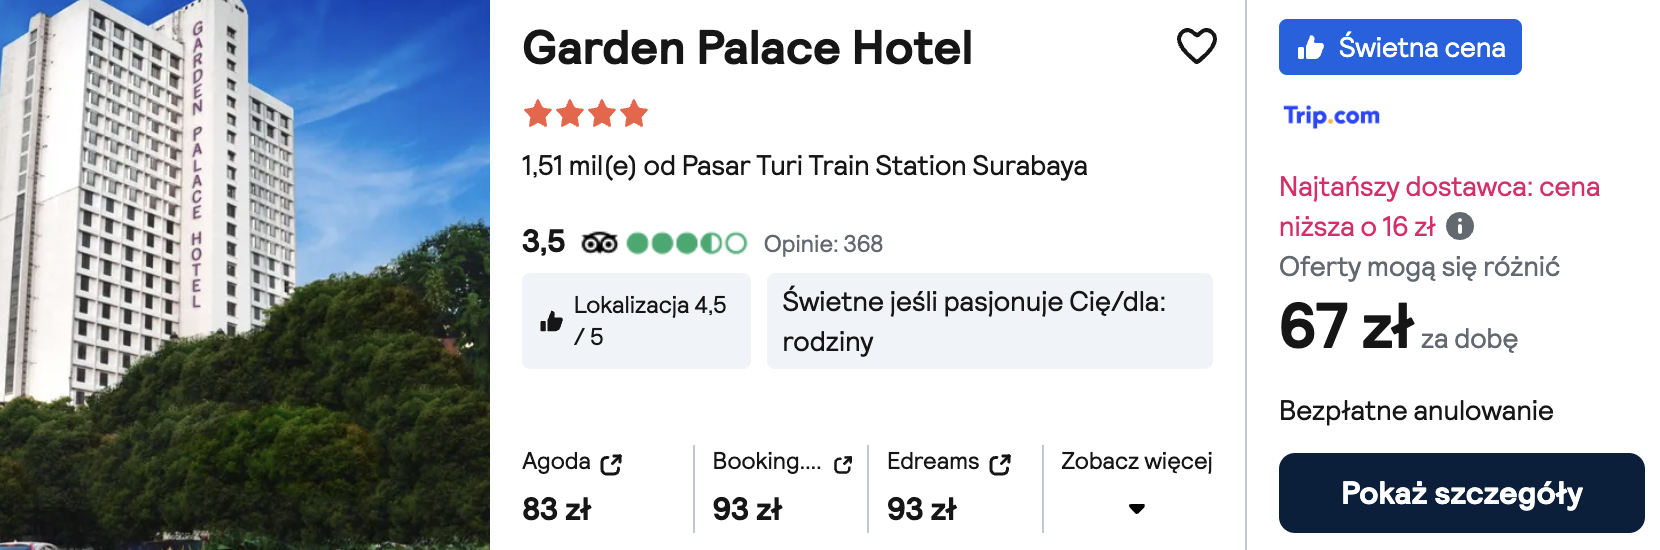This screenshot has width=1660, height=550.
Task: Click Pokaż szczegóły button
Action: (1461, 493)
